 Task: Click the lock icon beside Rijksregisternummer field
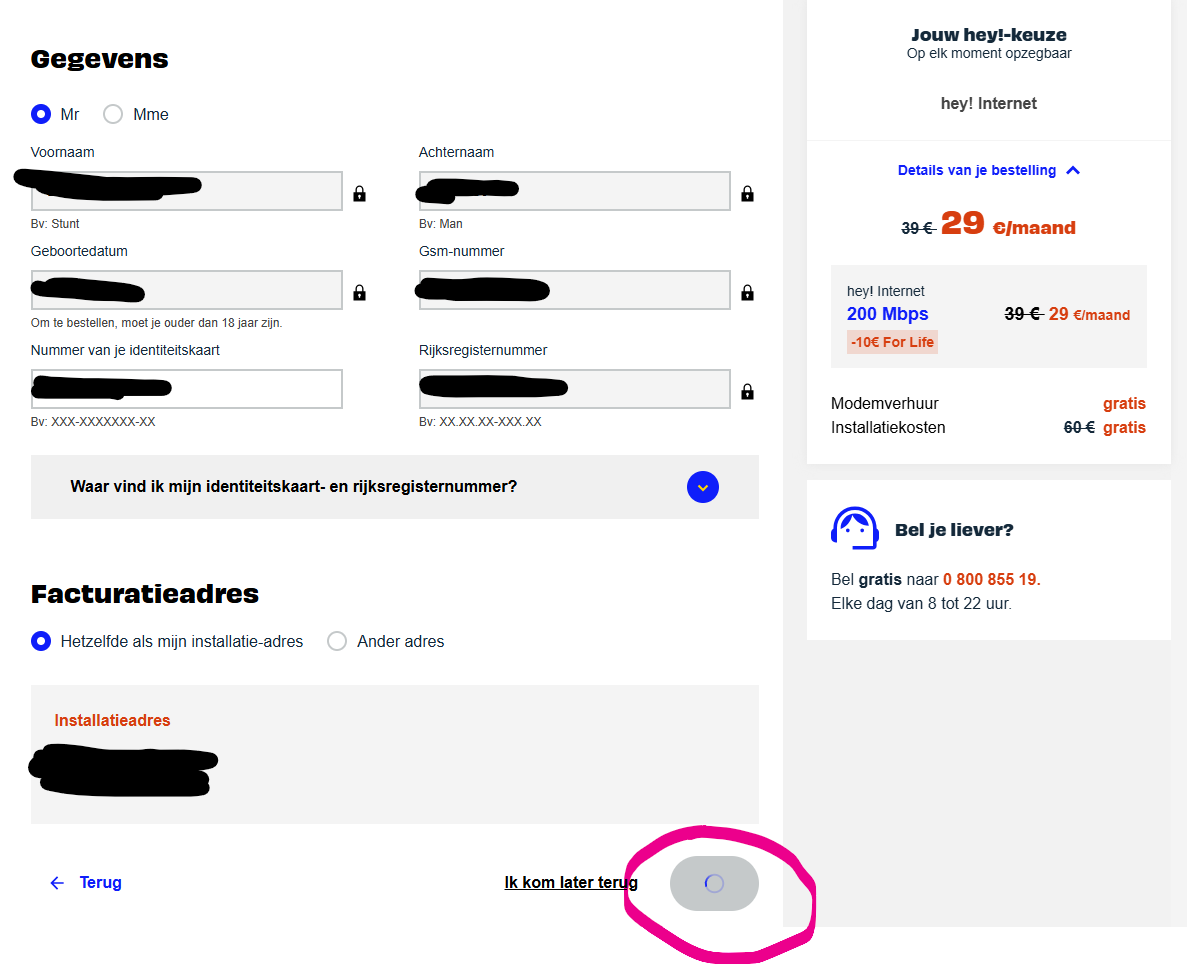(x=747, y=392)
